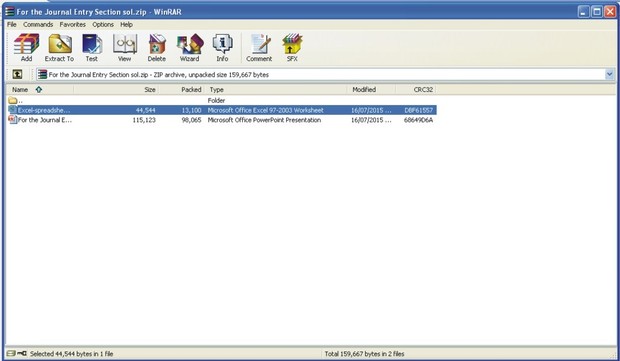This screenshot has height=361, width=620.
Task: Click the Folder type label of parent row
Action: [216, 100]
